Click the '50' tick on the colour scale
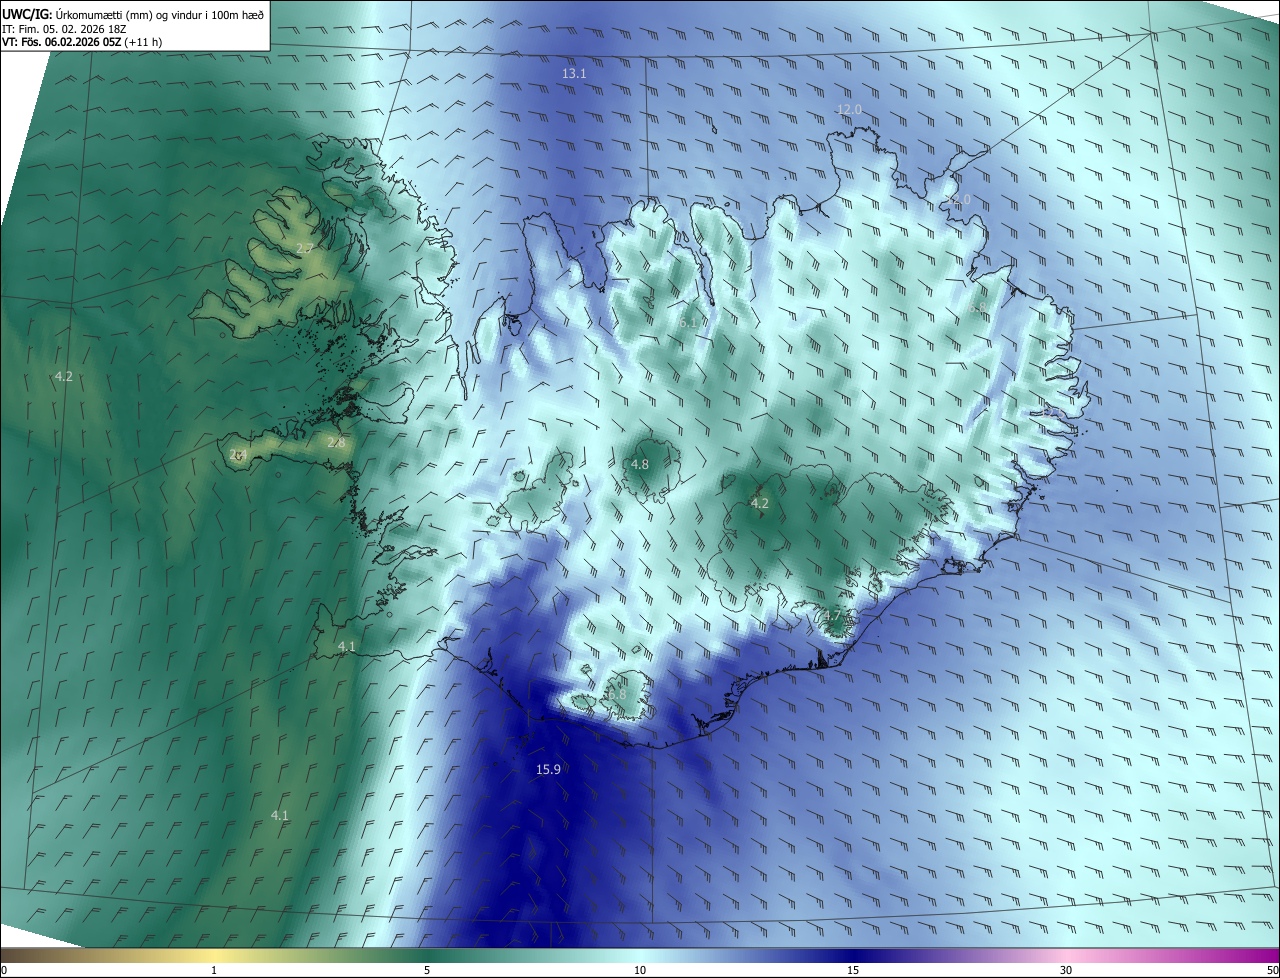The width and height of the screenshot is (1280, 978). click(x=1272, y=970)
